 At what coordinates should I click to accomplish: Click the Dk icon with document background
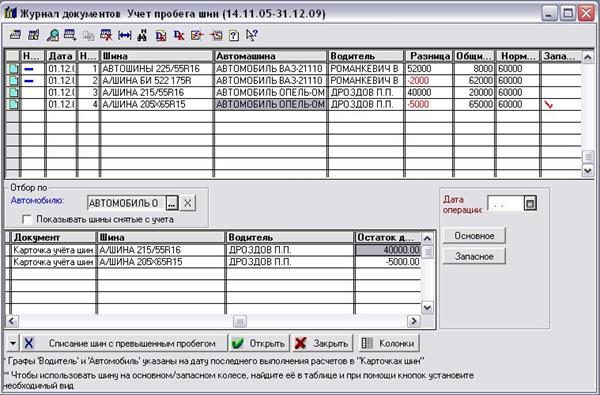click(161, 36)
